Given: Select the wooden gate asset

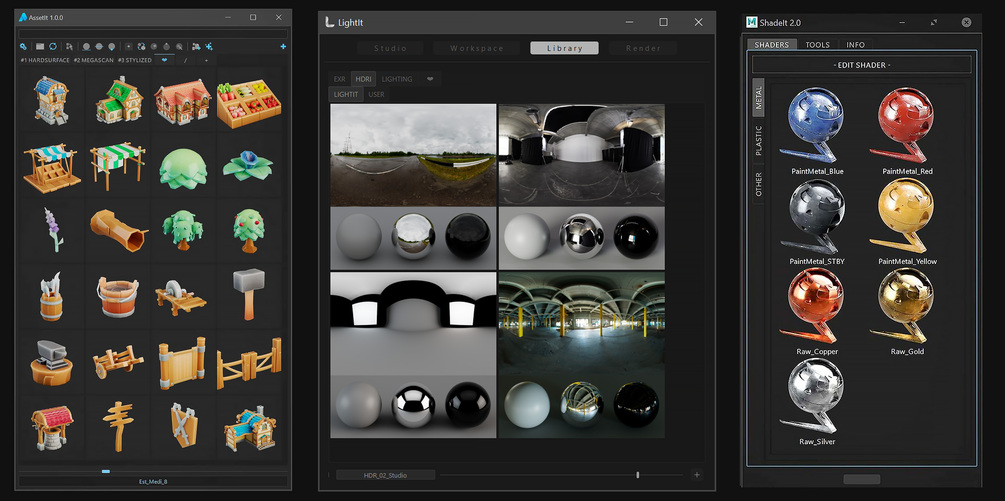Looking at the screenshot, I should [x=182, y=363].
